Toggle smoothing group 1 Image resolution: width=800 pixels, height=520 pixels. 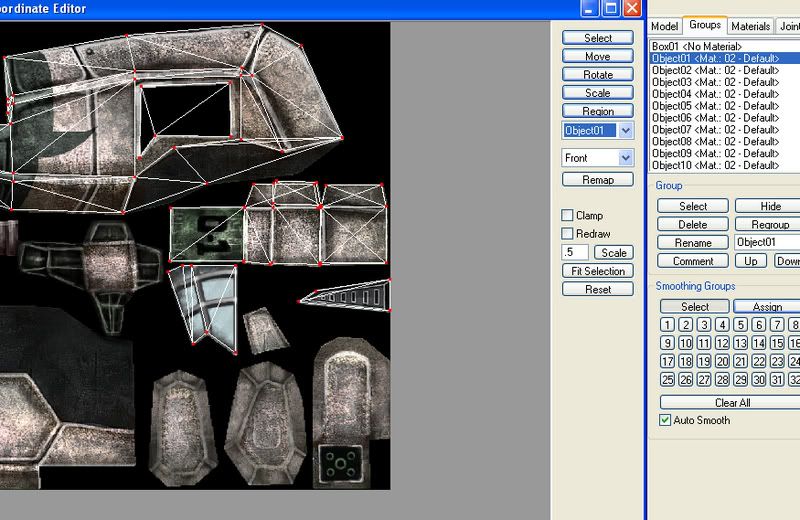667,325
